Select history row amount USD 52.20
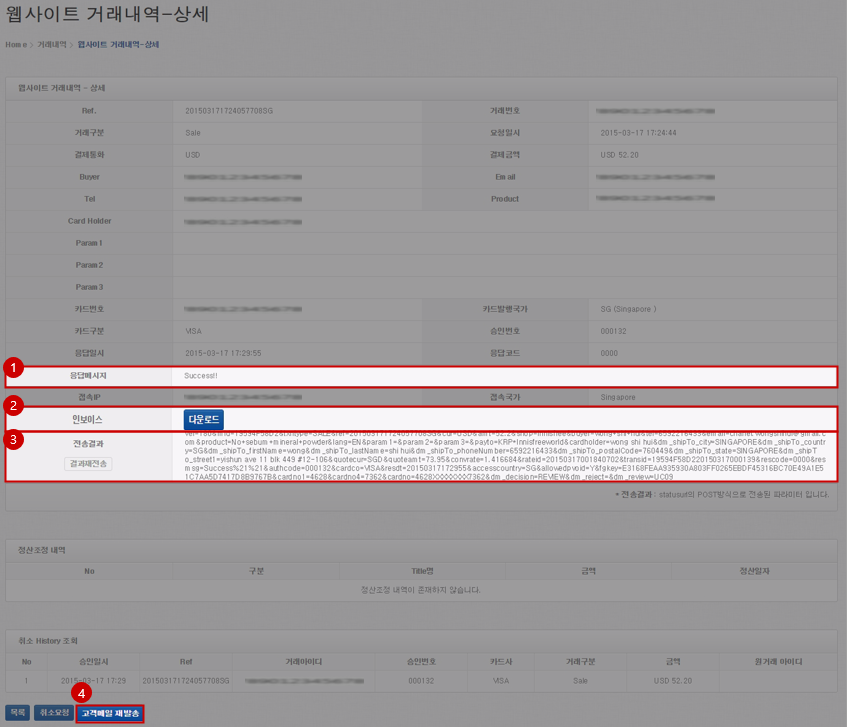Viewport: 847px width, 727px height. 673,681
